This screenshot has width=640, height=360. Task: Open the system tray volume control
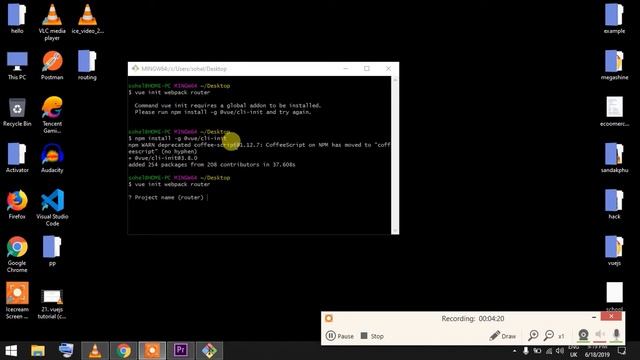coord(560,351)
